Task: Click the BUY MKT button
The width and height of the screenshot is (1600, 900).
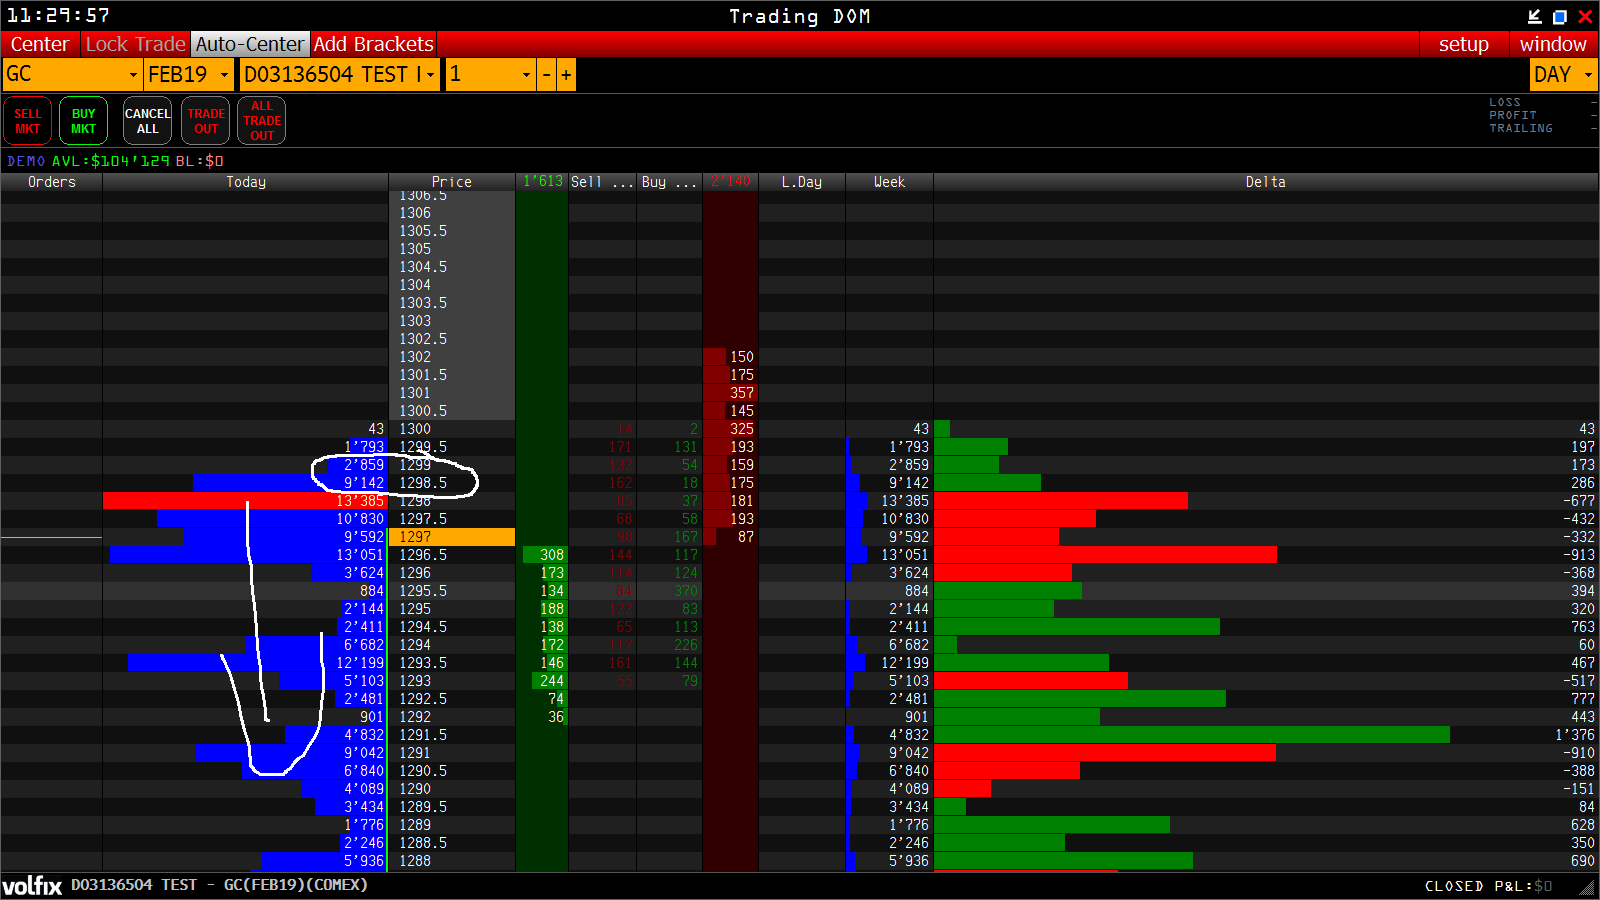Action: coord(83,121)
